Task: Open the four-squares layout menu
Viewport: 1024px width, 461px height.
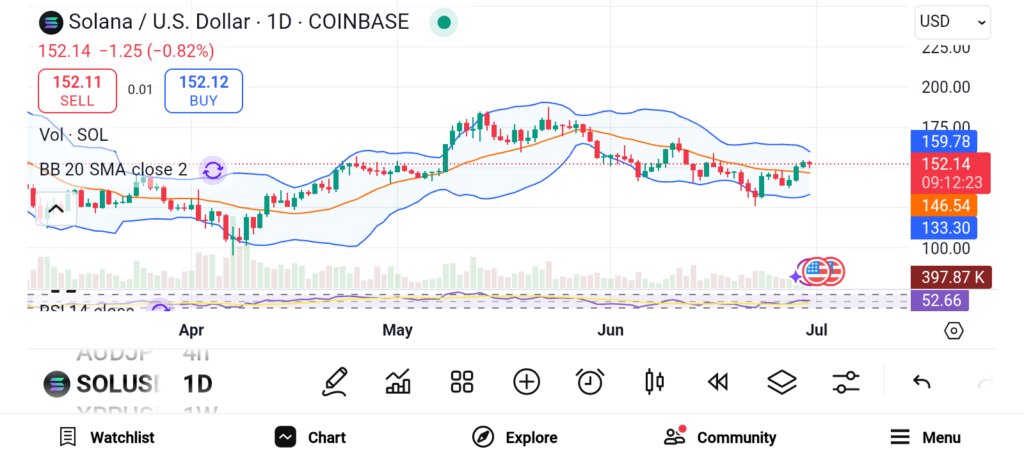Action: tap(462, 382)
